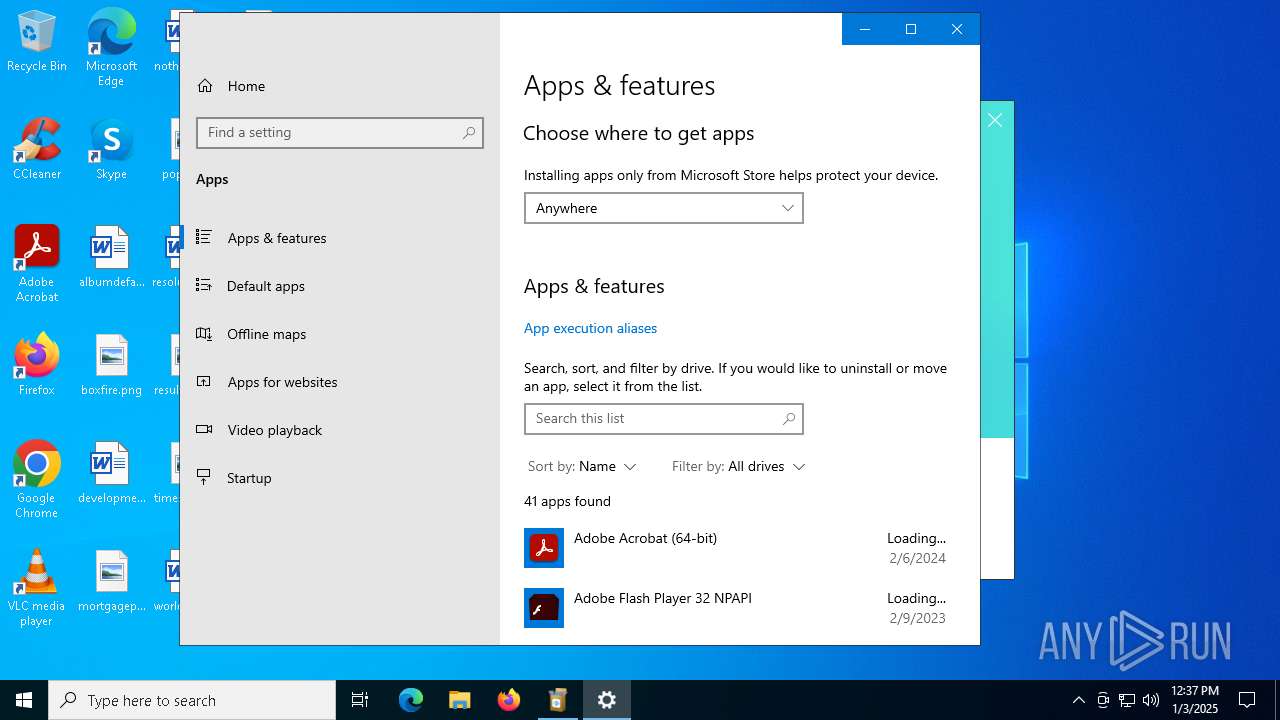Select mortgagep image file on desktop
The width and height of the screenshot is (1280, 720).
point(111,581)
